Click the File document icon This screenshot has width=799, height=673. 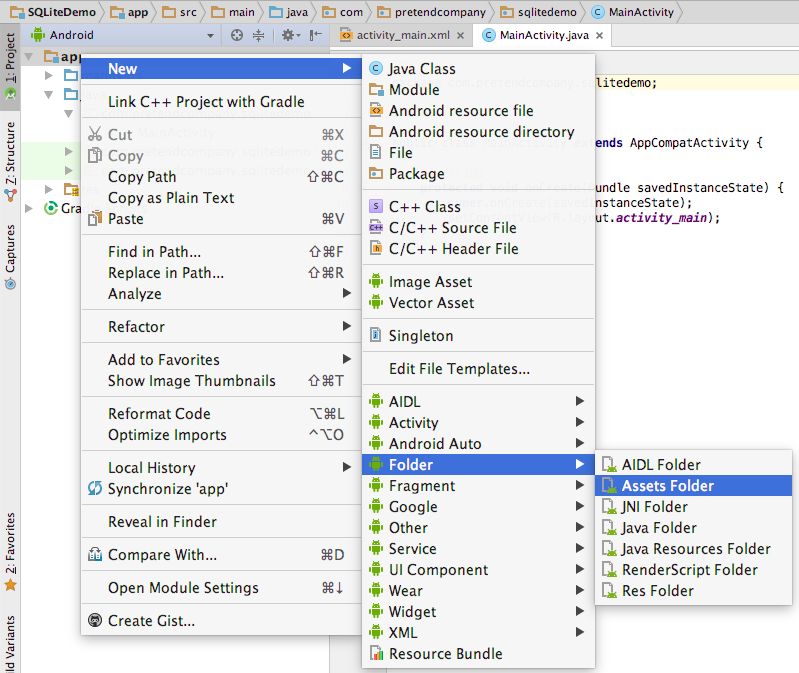[x=376, y=152]
